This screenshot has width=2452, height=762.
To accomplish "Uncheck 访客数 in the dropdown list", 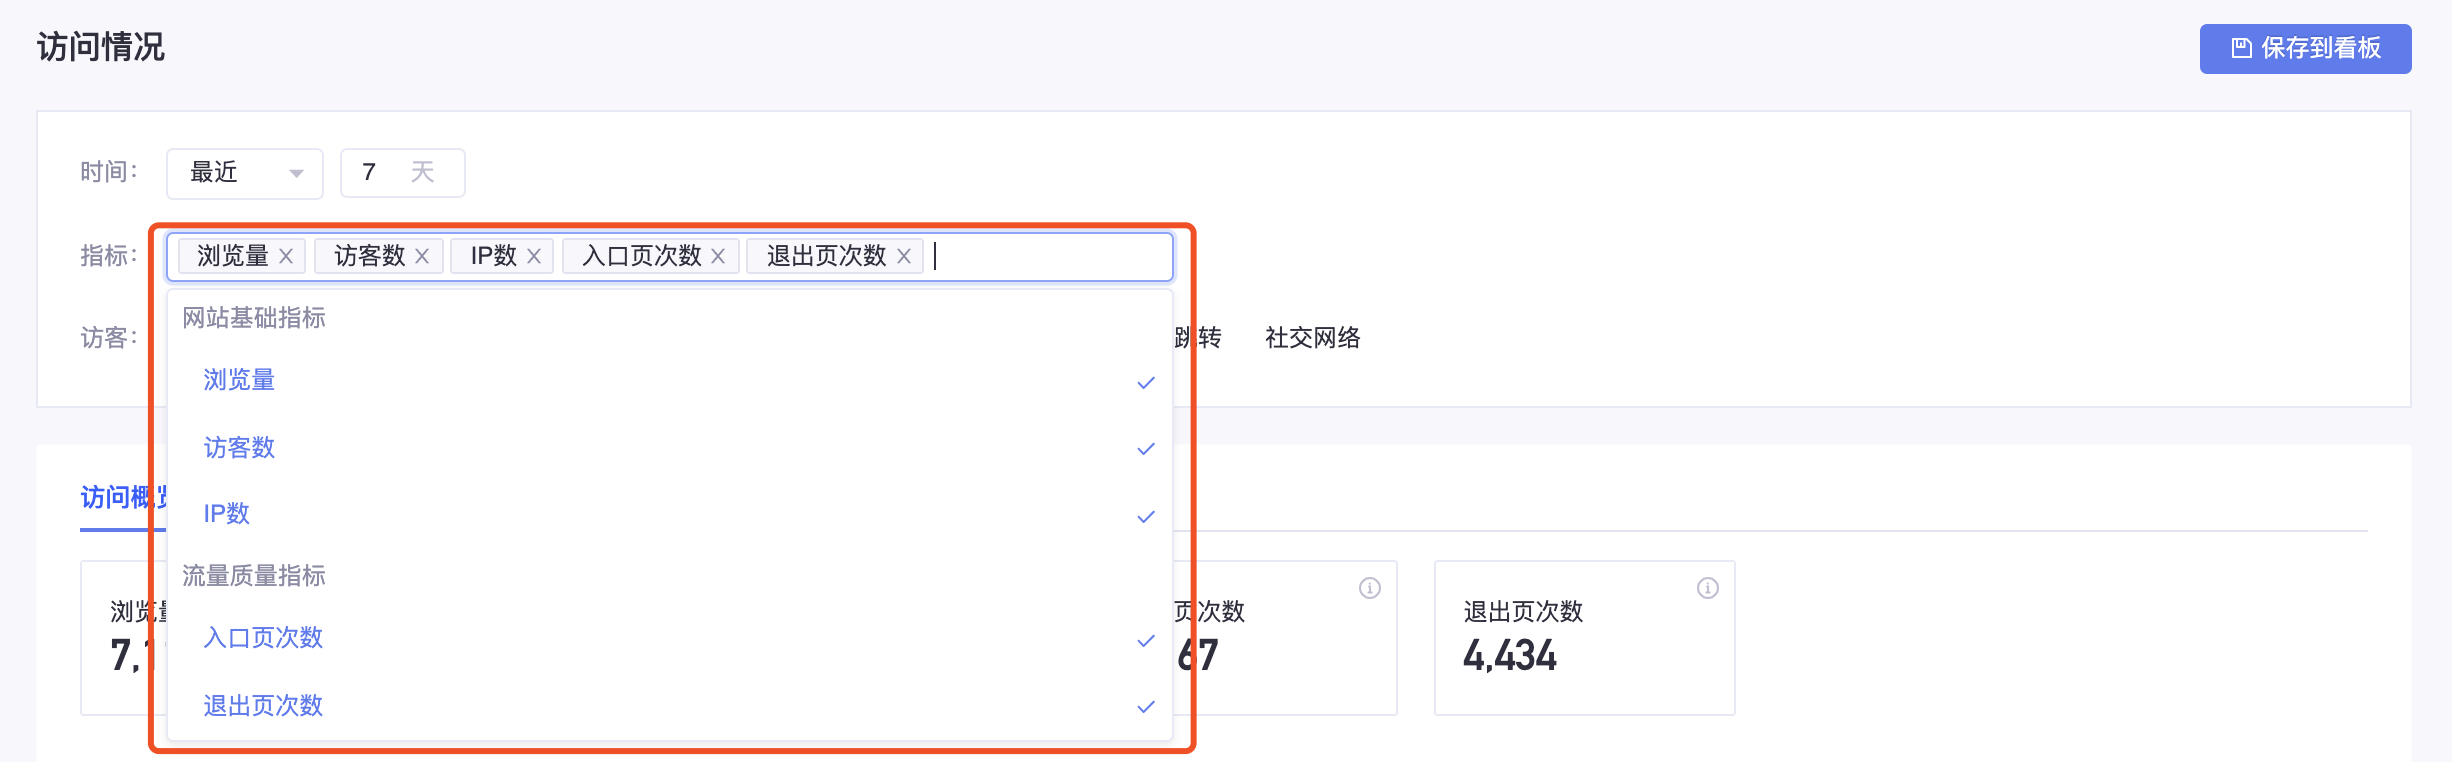I will pos(669,448).
